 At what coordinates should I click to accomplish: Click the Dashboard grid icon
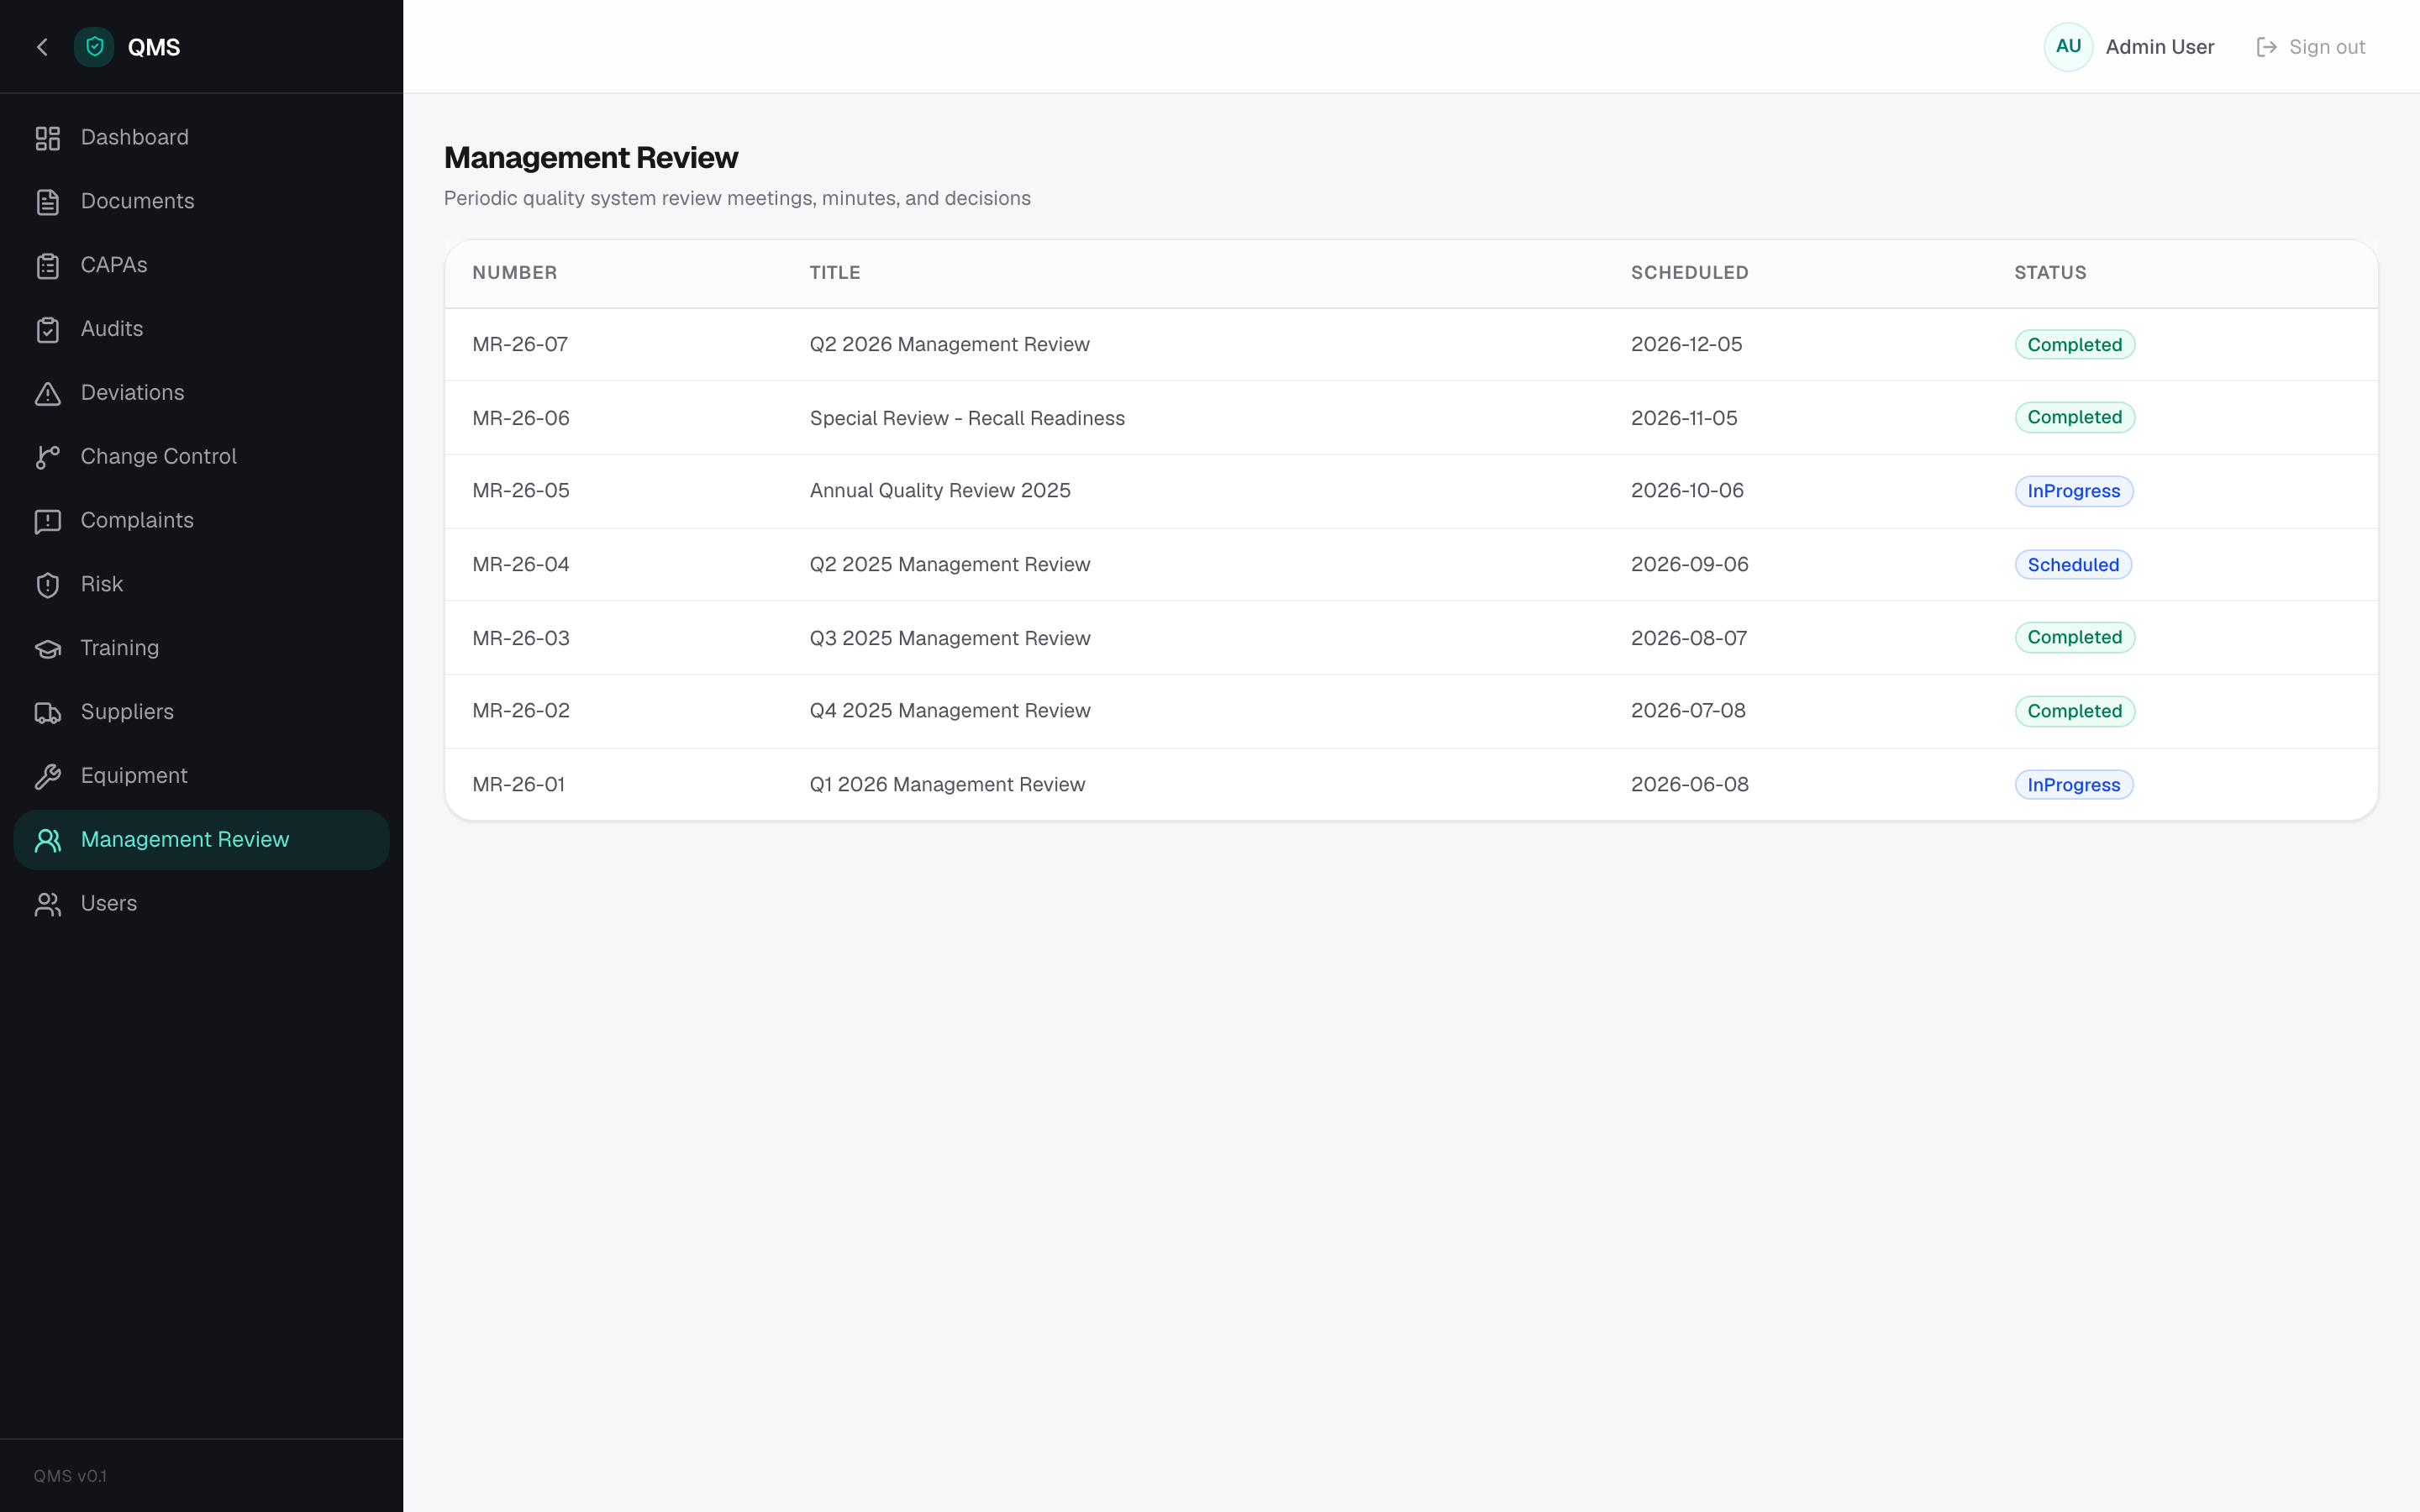pos(48,138)
